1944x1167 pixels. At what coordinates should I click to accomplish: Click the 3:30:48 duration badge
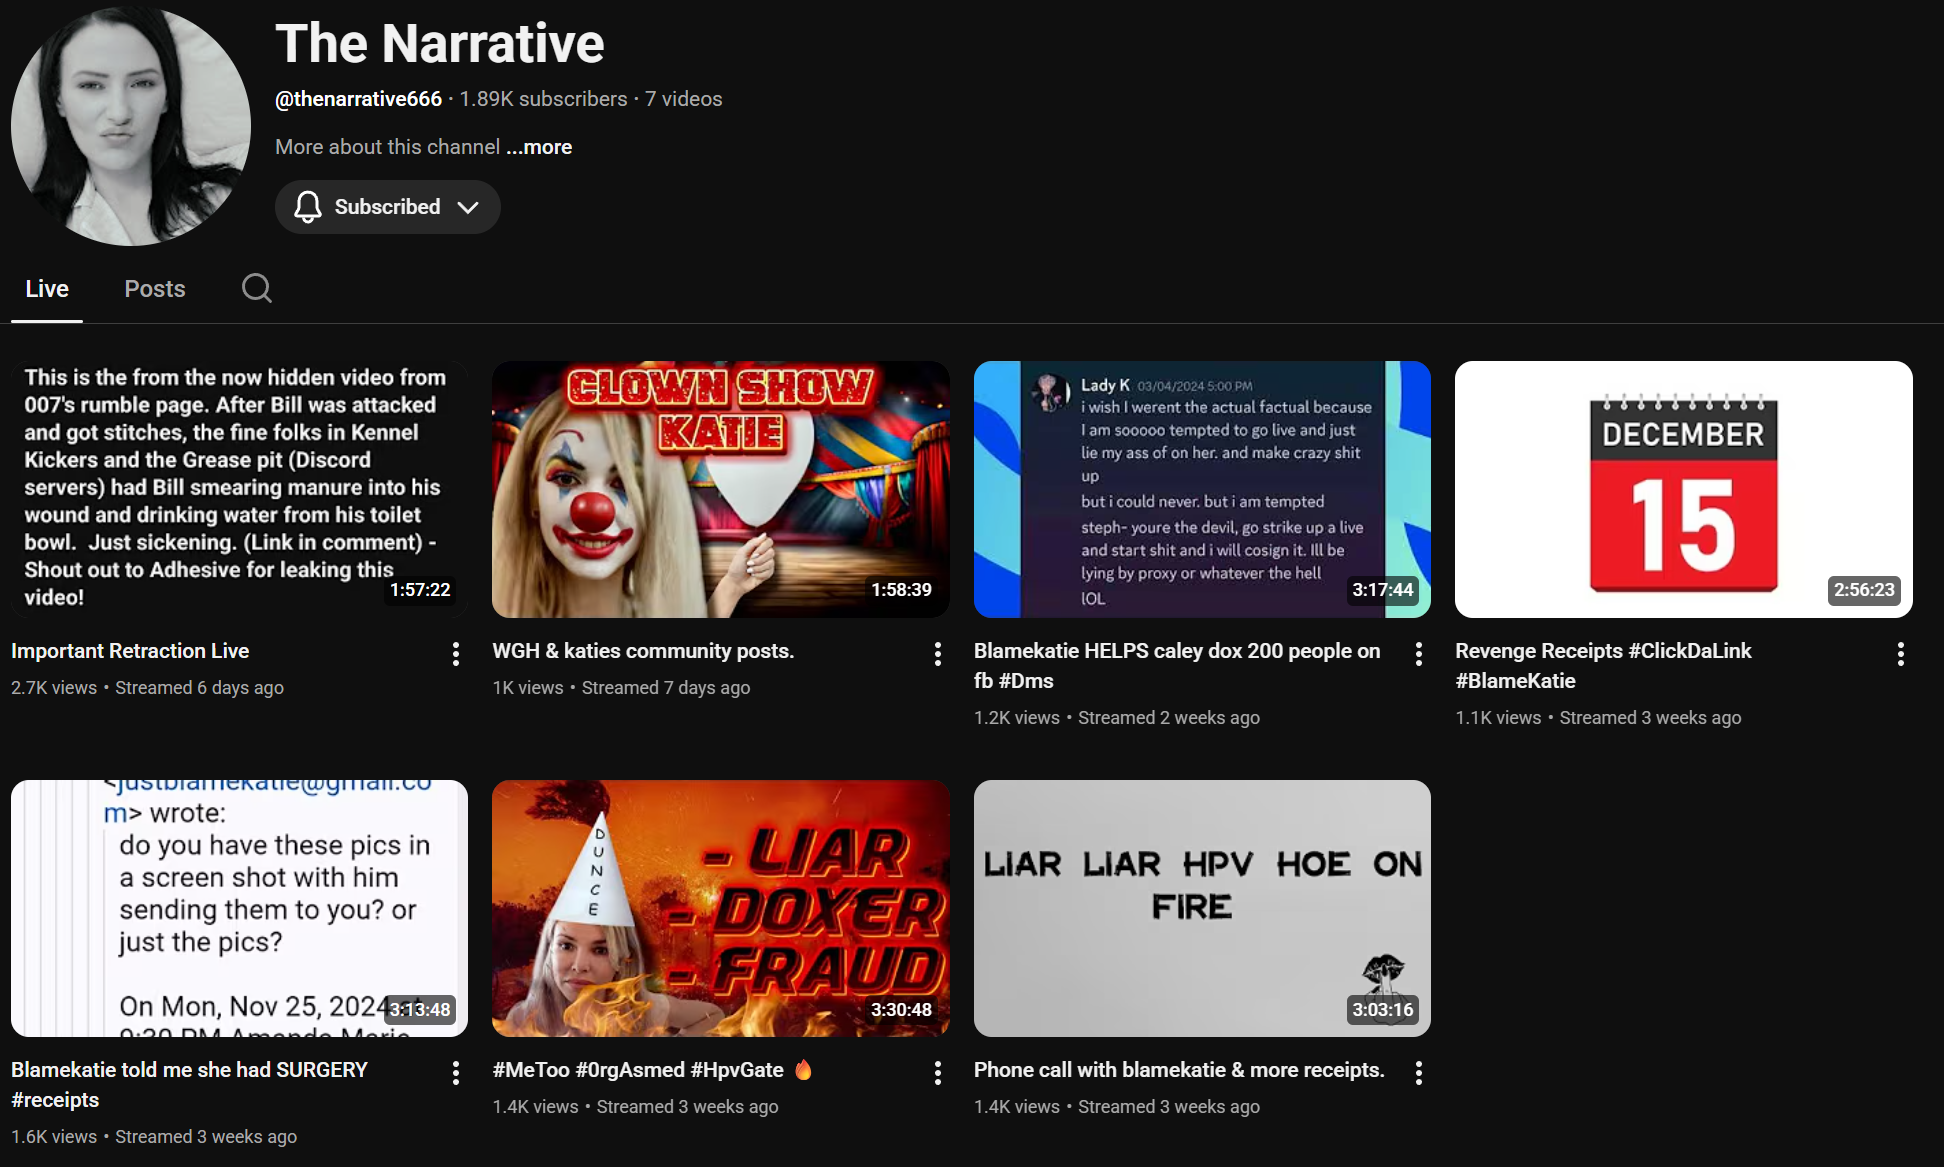pyautogui.click(x=901, y=1010)
